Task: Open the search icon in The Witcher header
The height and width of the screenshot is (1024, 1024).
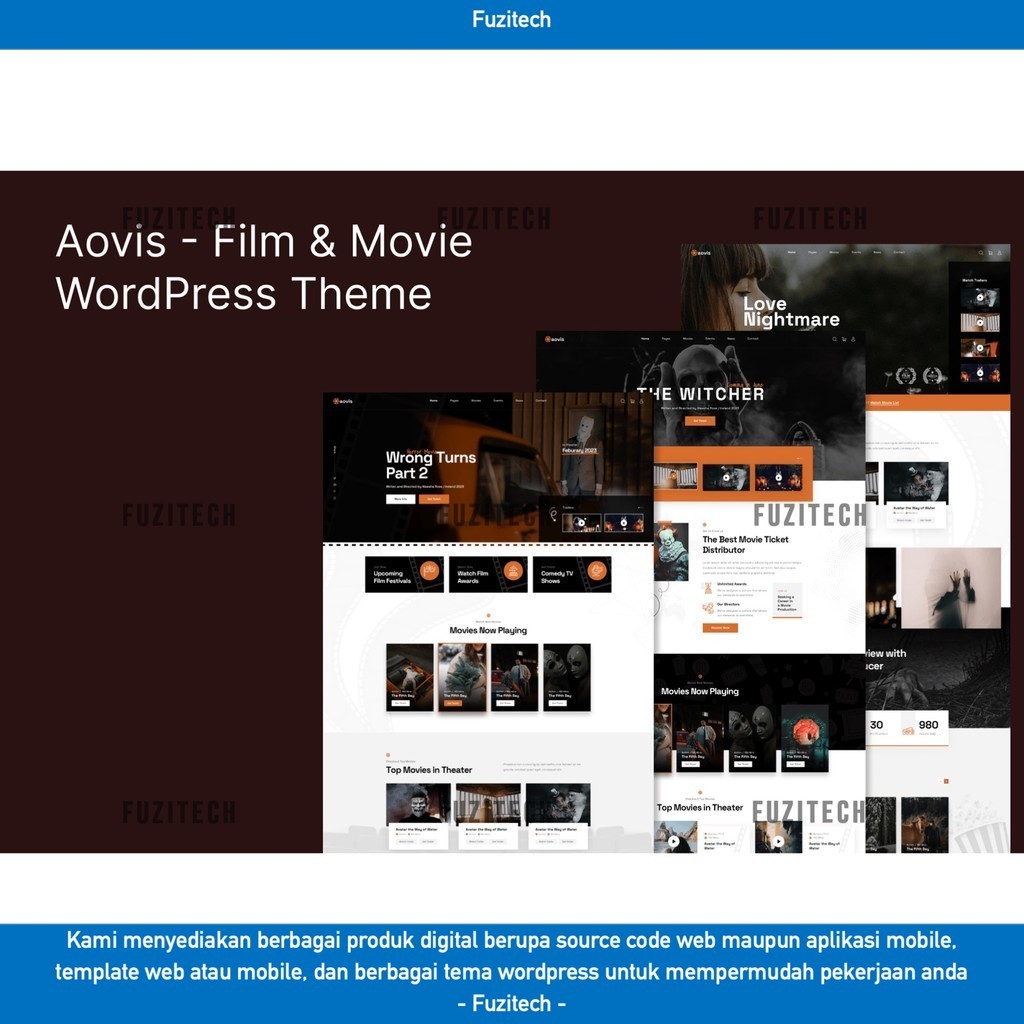Action: click(834, 339)
